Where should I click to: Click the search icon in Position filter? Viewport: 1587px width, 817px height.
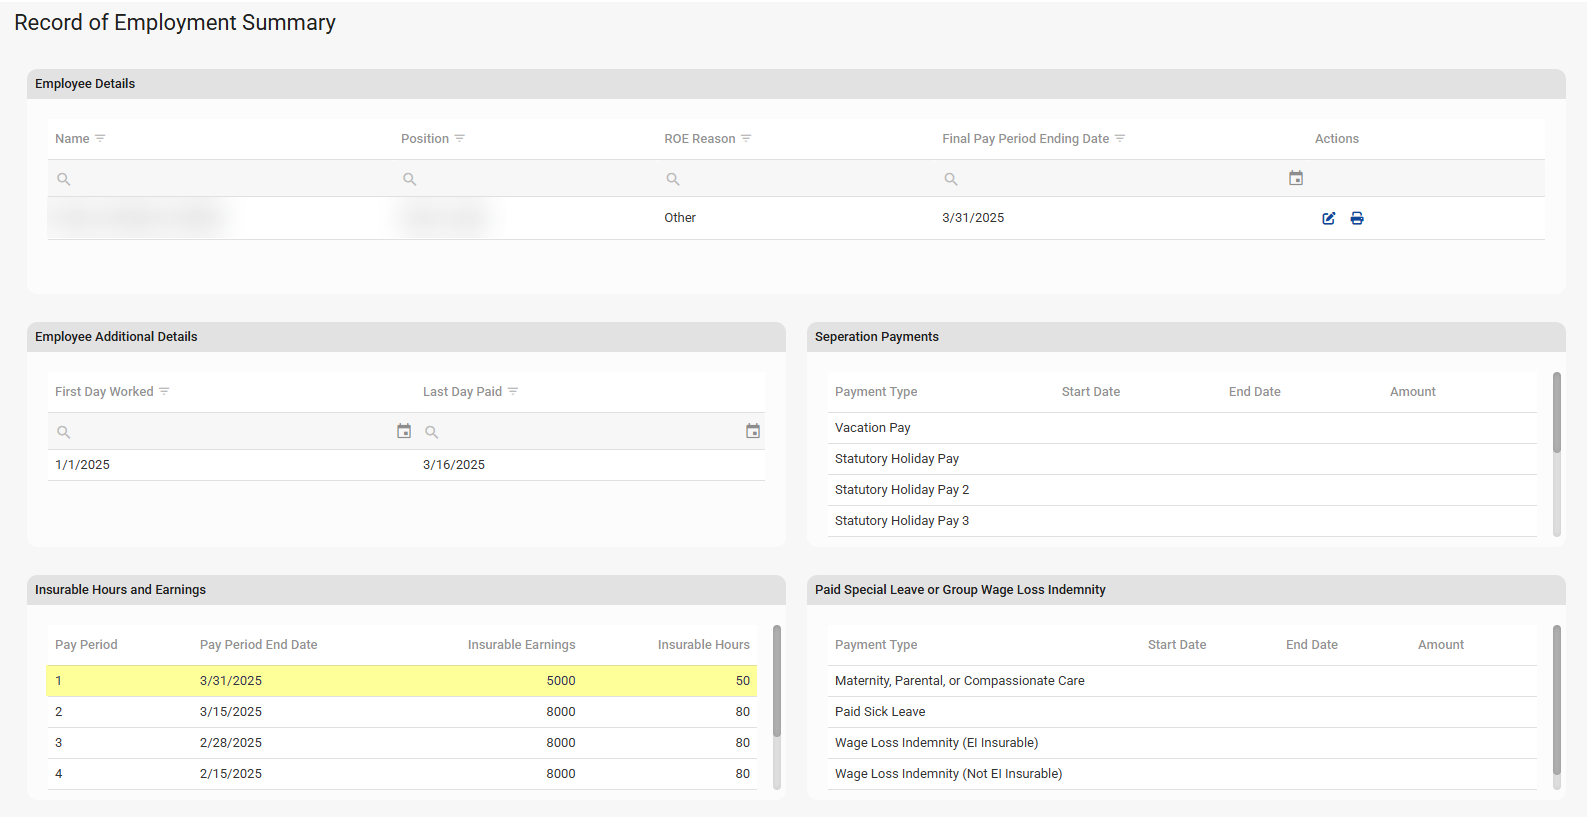[x=410, y=179]
